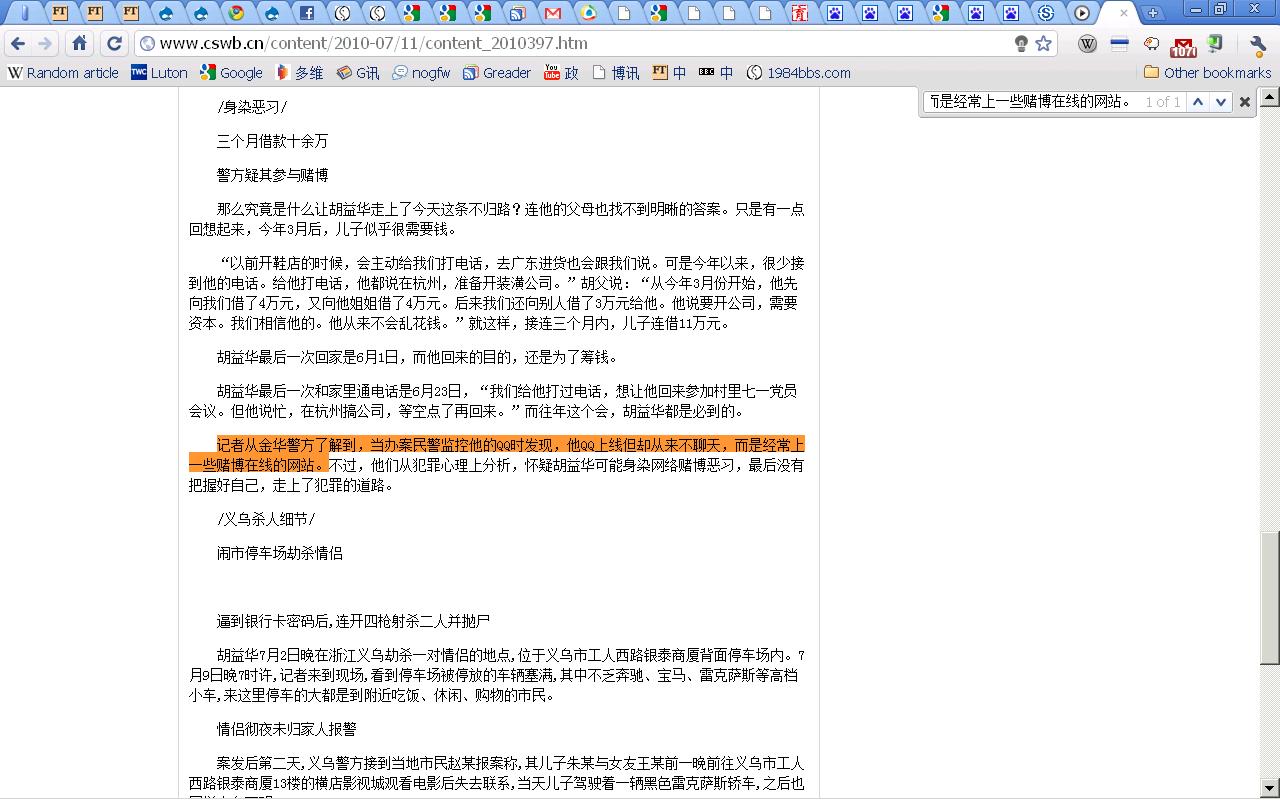
Task: Switch to the Facebook tab
Action: [x=307, y=13]
